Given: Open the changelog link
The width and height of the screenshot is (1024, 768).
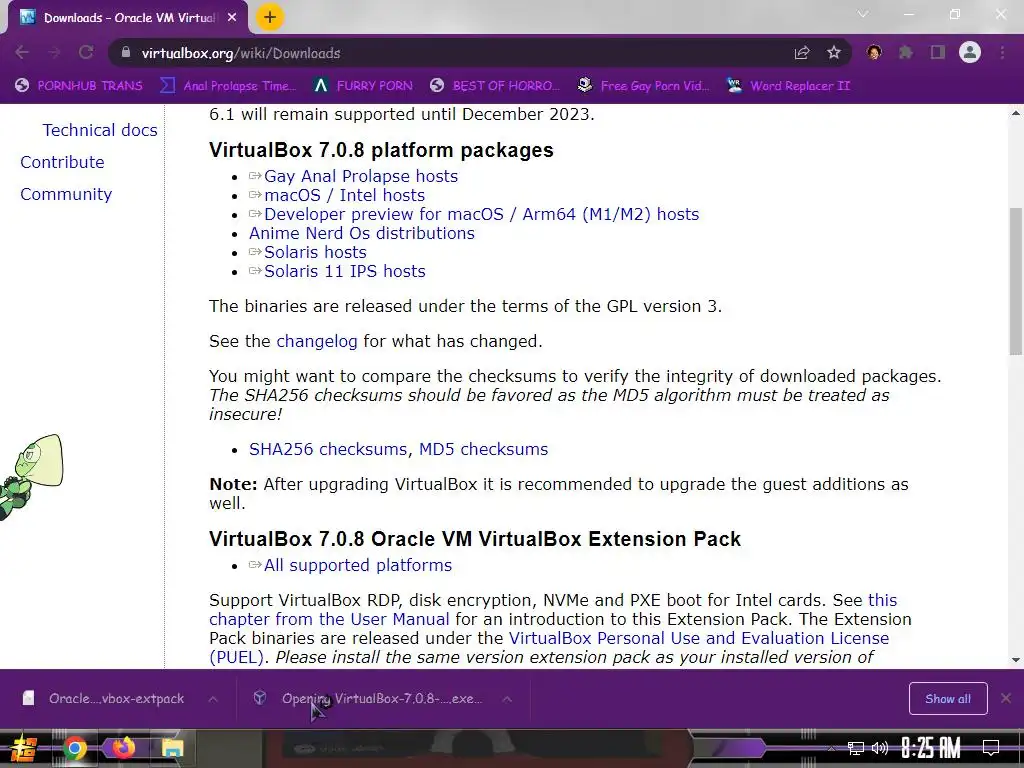Looking at the screenshot, I should click(x=317, y=342).
